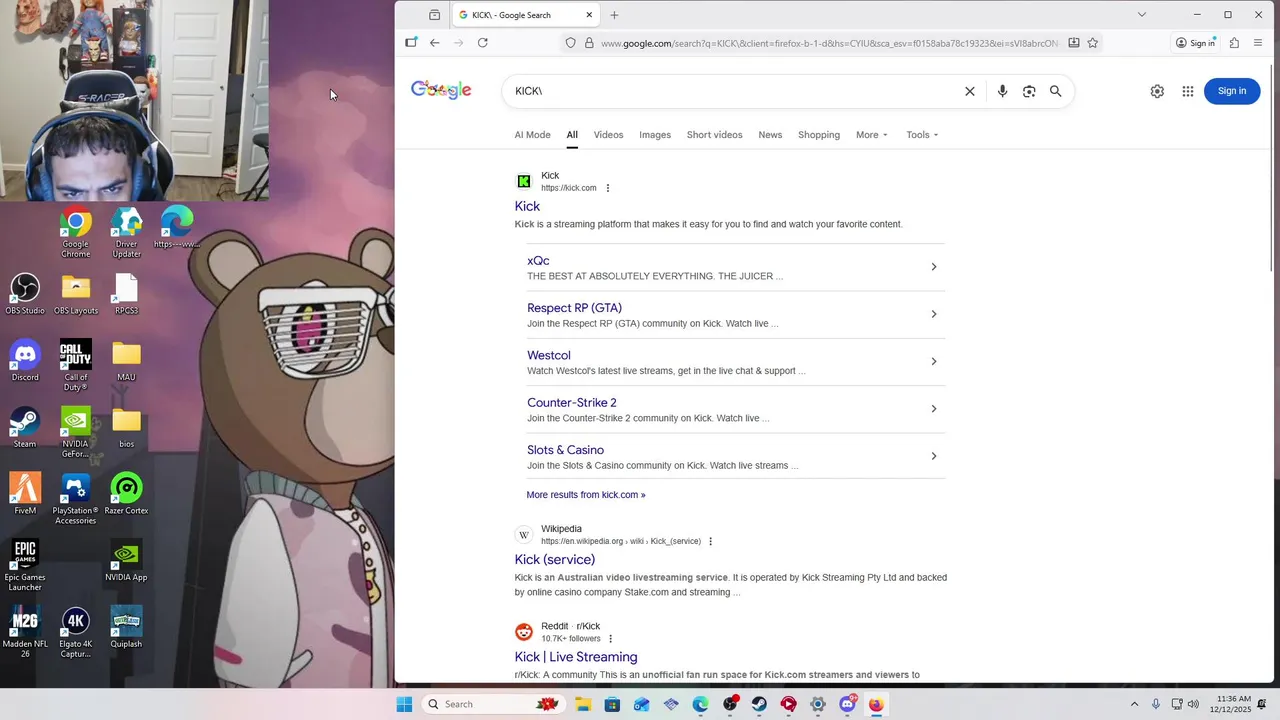Click the Google search input field
The width and height of the screenshot is (1280, 720).
coord(735,91)
